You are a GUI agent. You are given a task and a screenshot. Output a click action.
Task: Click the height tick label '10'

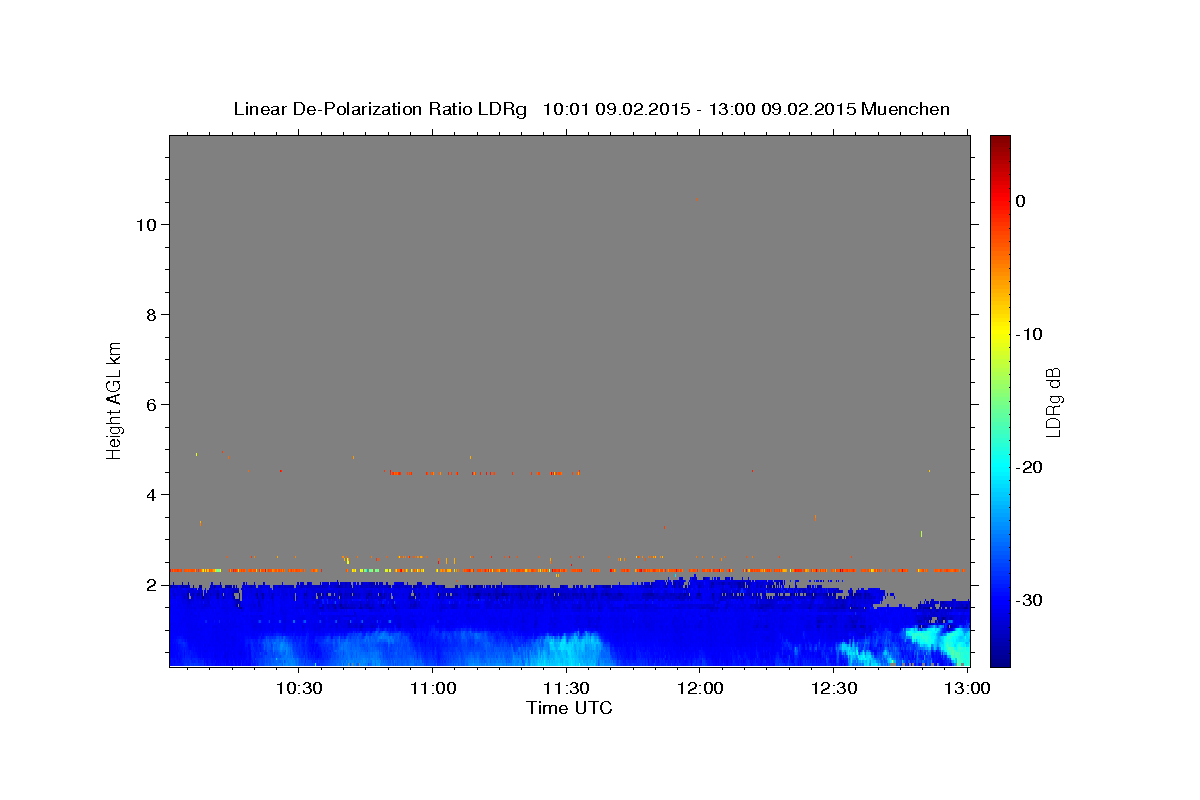coord(146,224)
